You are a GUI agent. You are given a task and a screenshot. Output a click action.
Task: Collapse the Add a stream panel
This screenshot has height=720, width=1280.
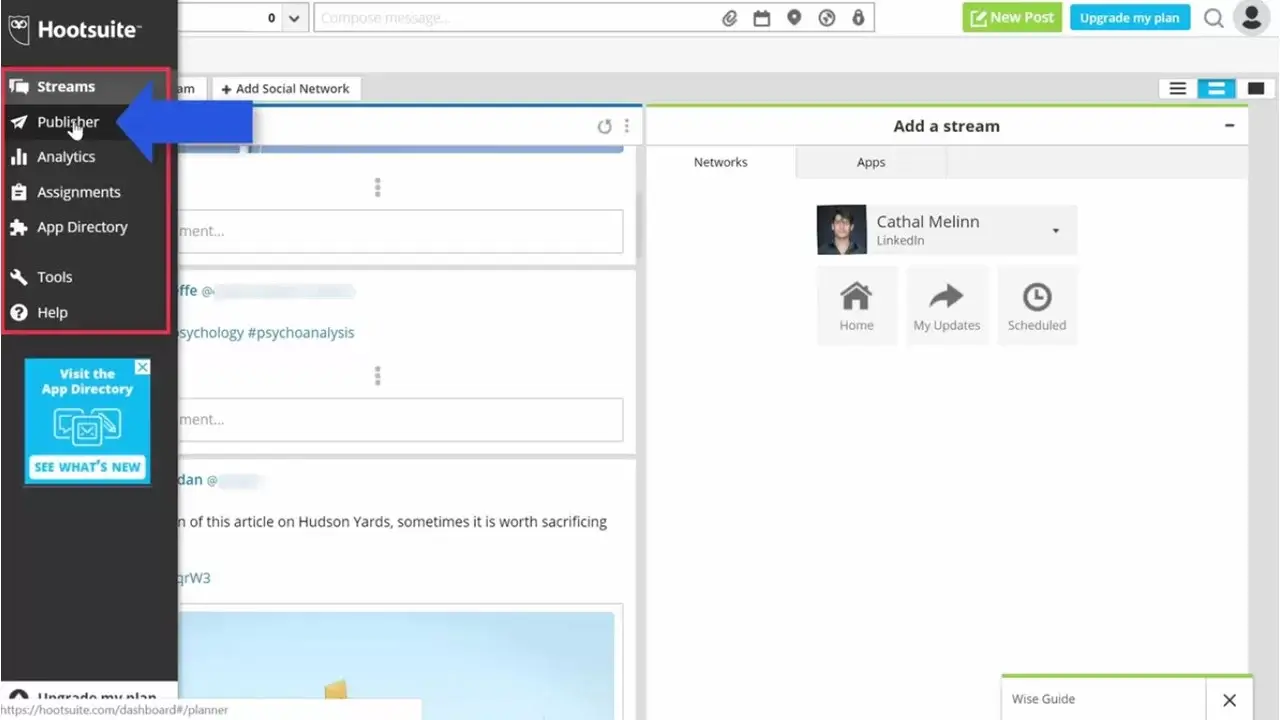point(1229,126)
